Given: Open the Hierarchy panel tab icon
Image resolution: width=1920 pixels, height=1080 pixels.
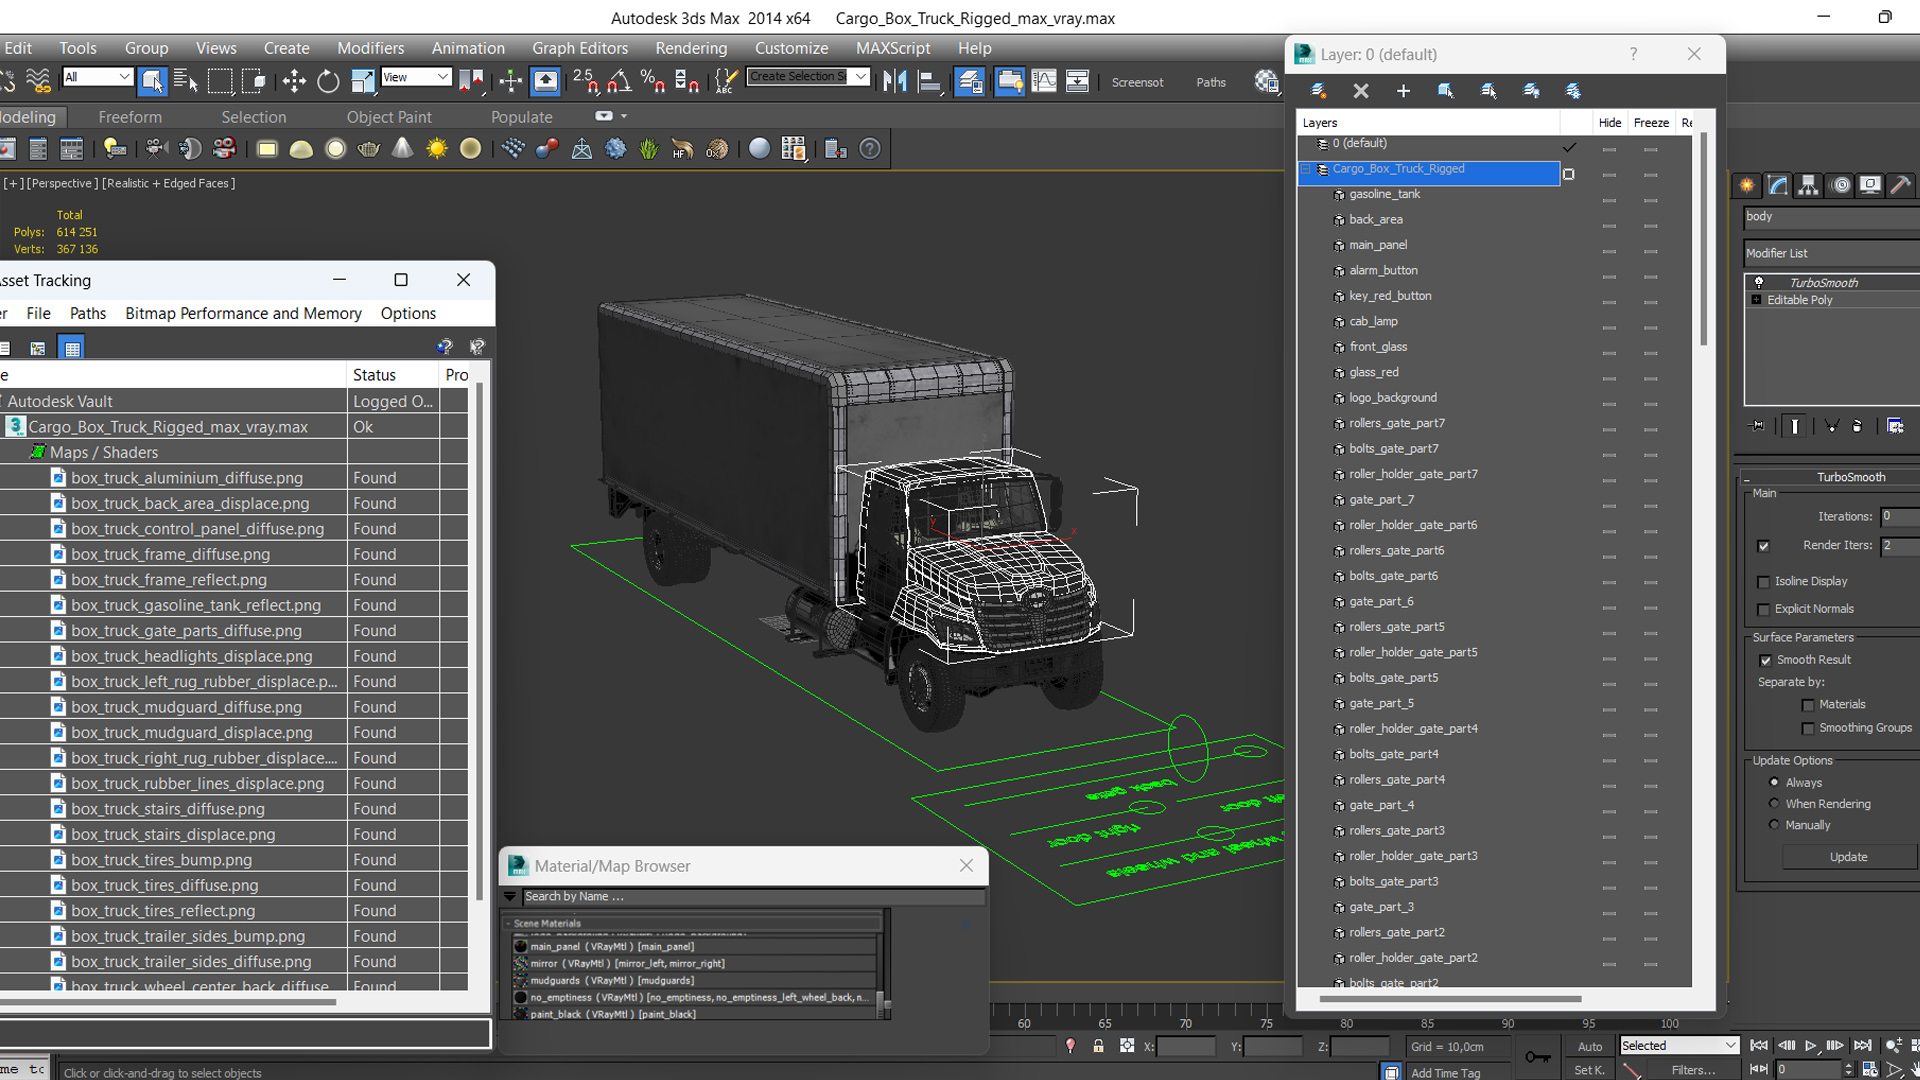Looking at the screenshot, I should (1808, 185).
